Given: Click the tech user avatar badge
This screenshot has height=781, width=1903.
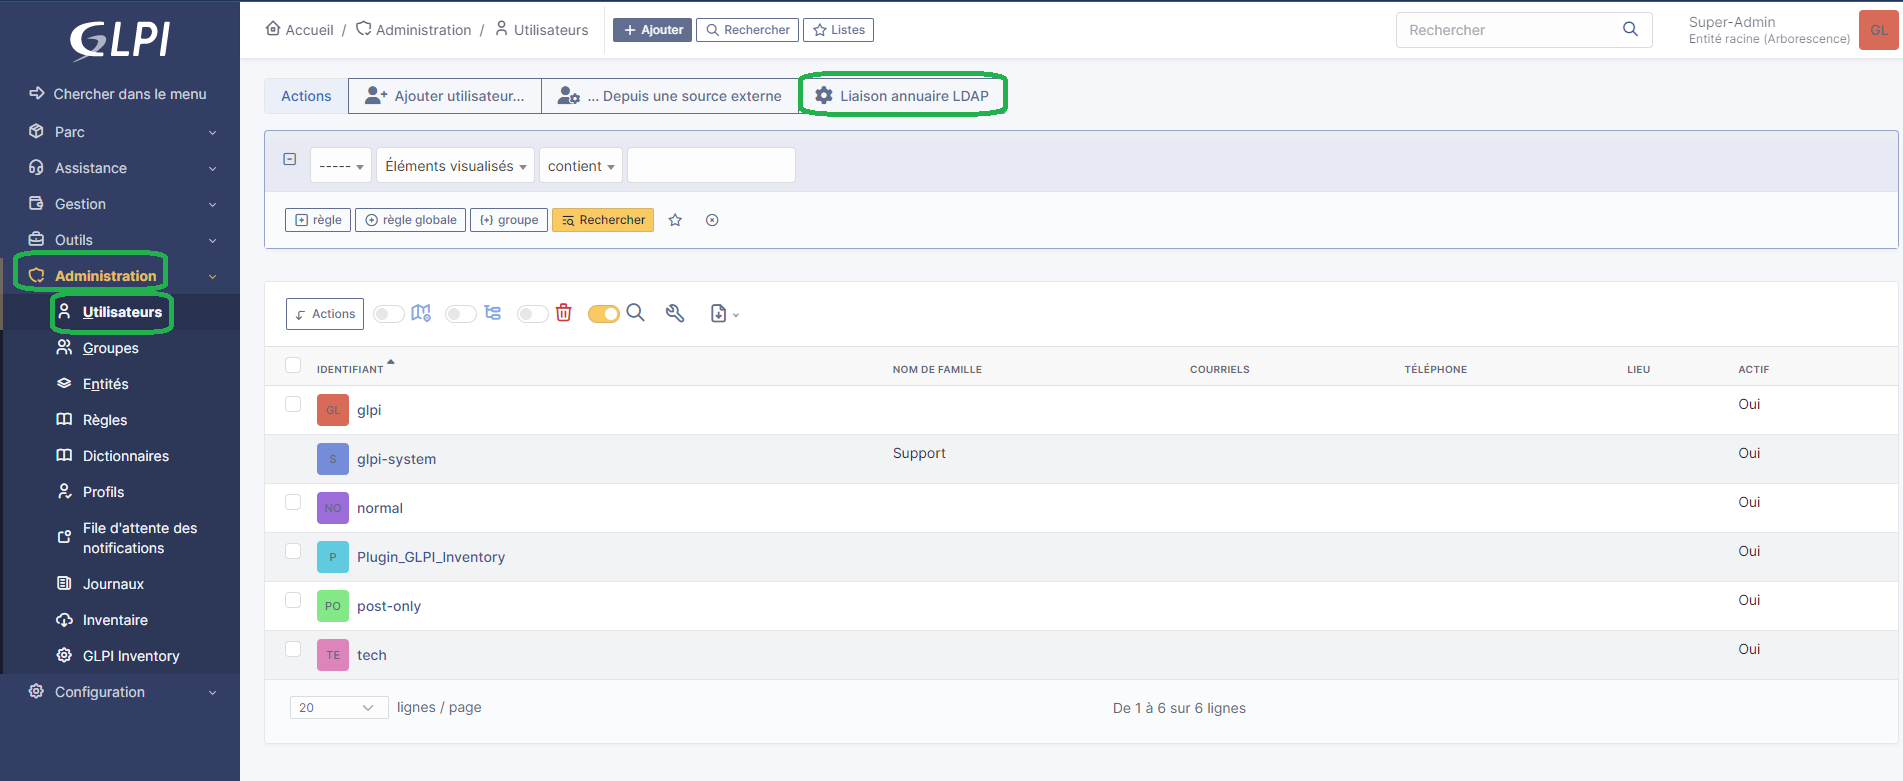Looking at the screenshot, I should (333, 655).
